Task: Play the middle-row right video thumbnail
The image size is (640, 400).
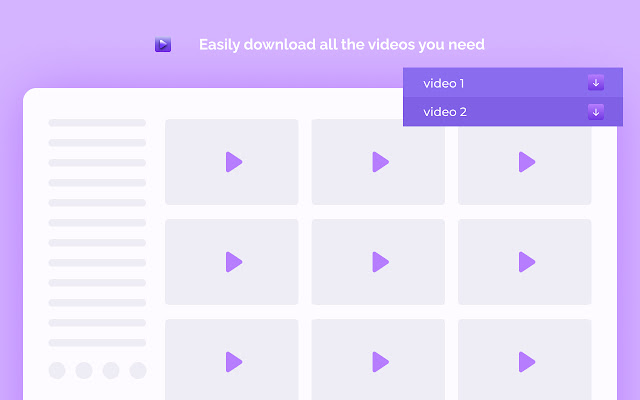Action: [527, 262]
